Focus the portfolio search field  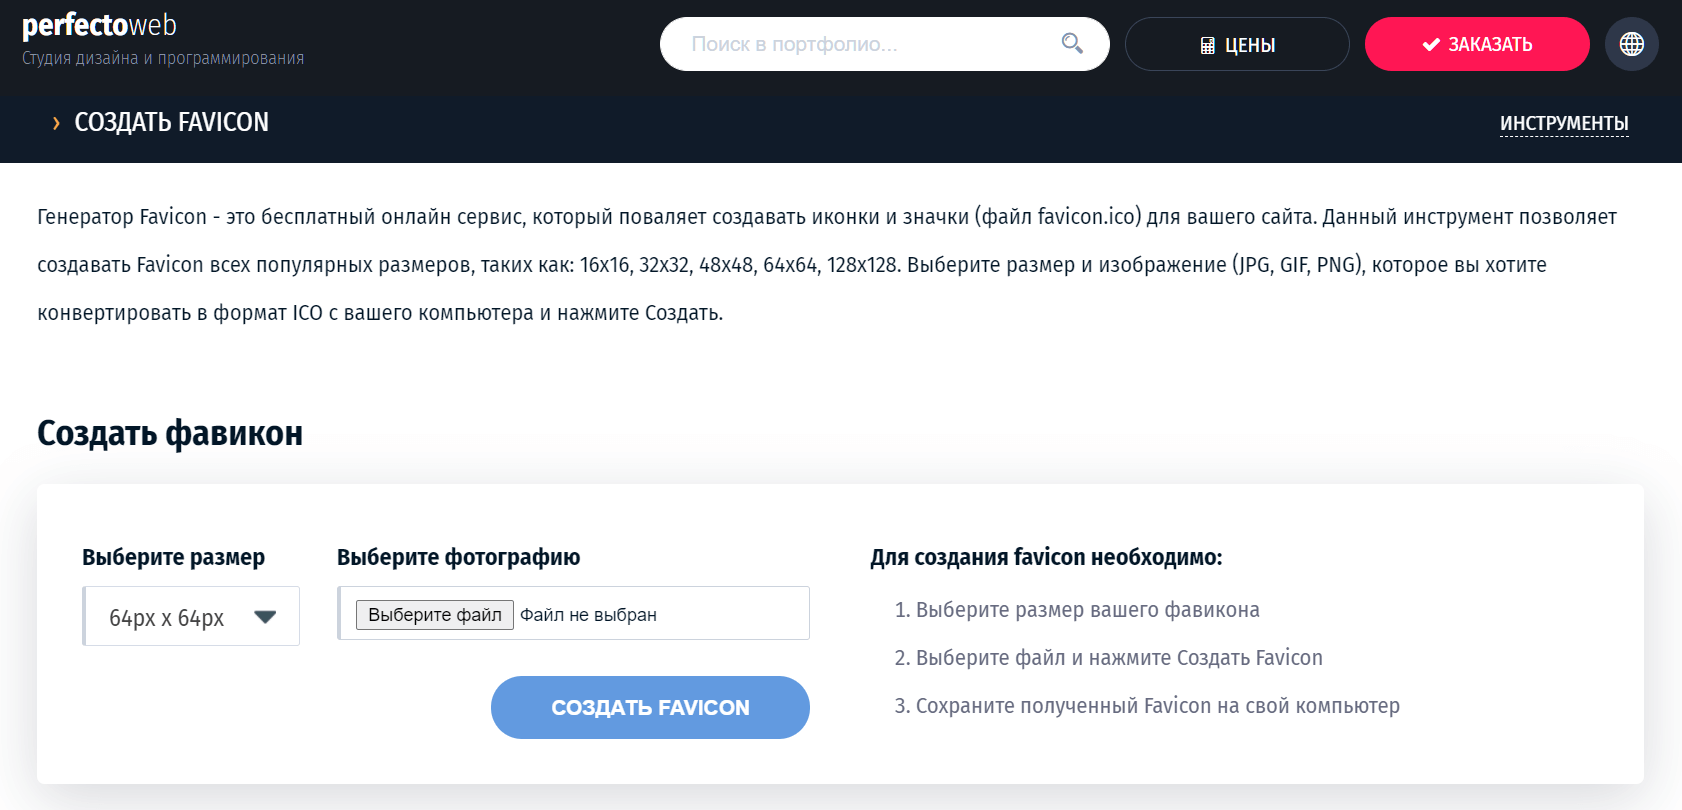pyautogui.click(x=885, y=44)
